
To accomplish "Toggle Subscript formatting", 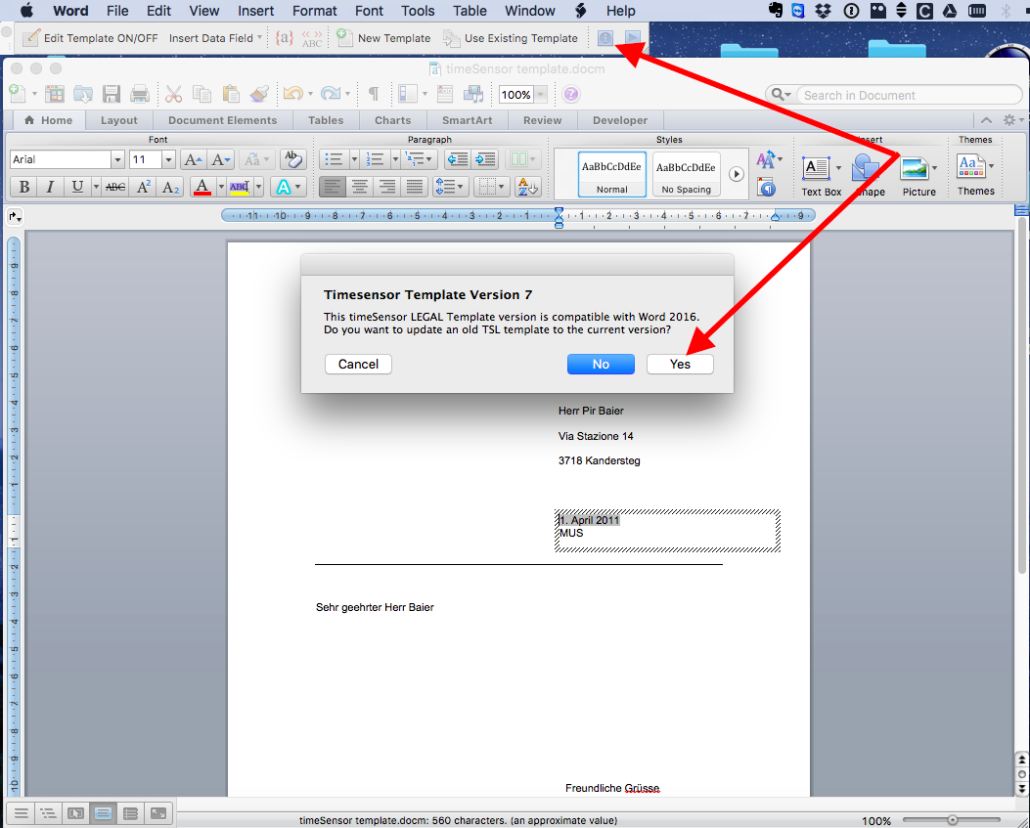I will click(x=170, y=187).
